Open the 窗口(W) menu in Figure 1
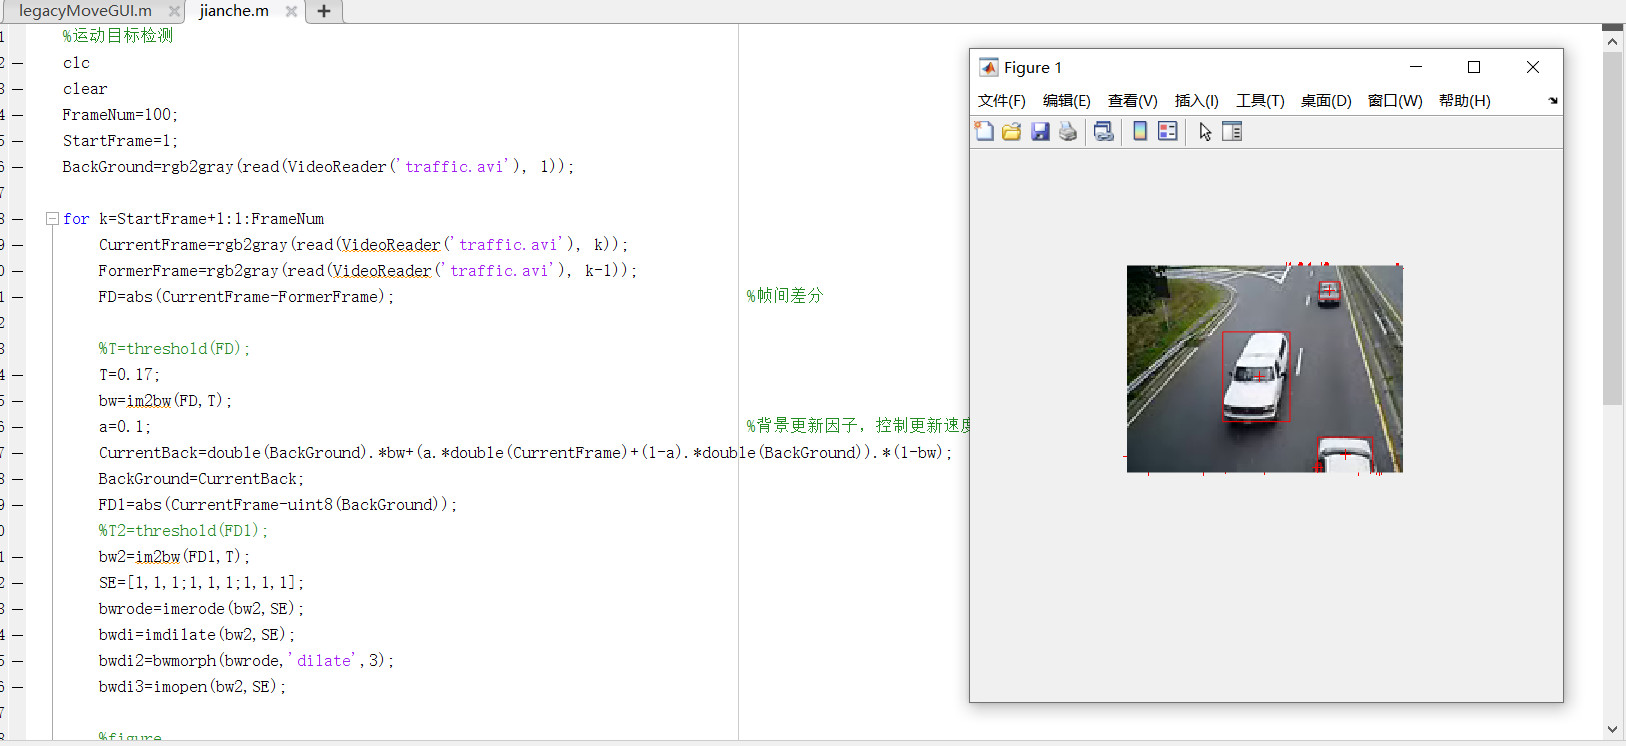This screenshot has height=746, width=1626. pos(1395,100)
